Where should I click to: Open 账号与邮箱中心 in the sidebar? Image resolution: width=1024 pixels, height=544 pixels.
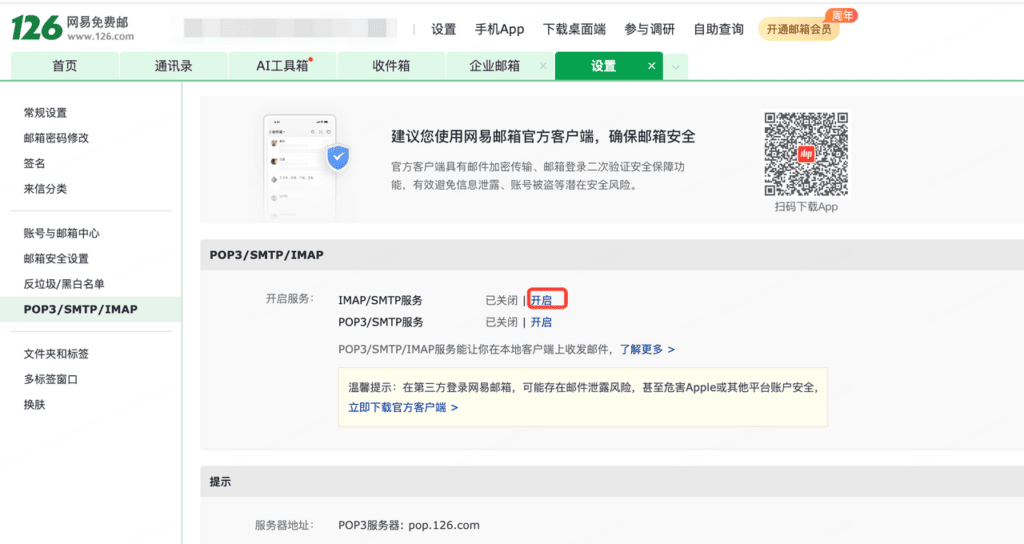click(x=61, y=233)
